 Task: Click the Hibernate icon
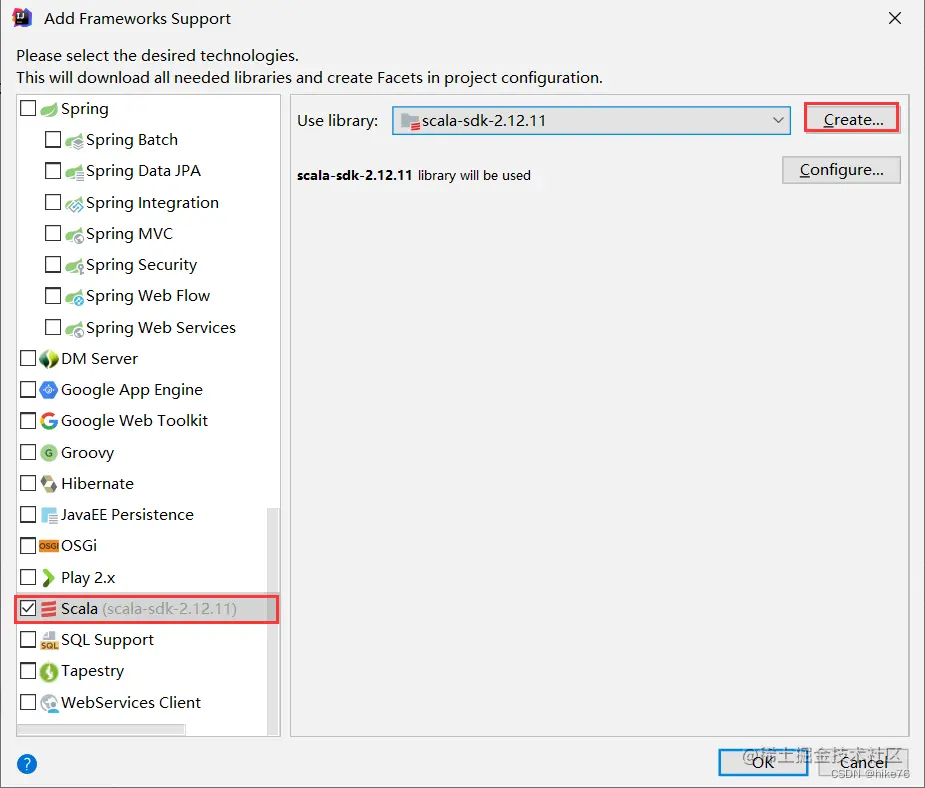point(49,484)
